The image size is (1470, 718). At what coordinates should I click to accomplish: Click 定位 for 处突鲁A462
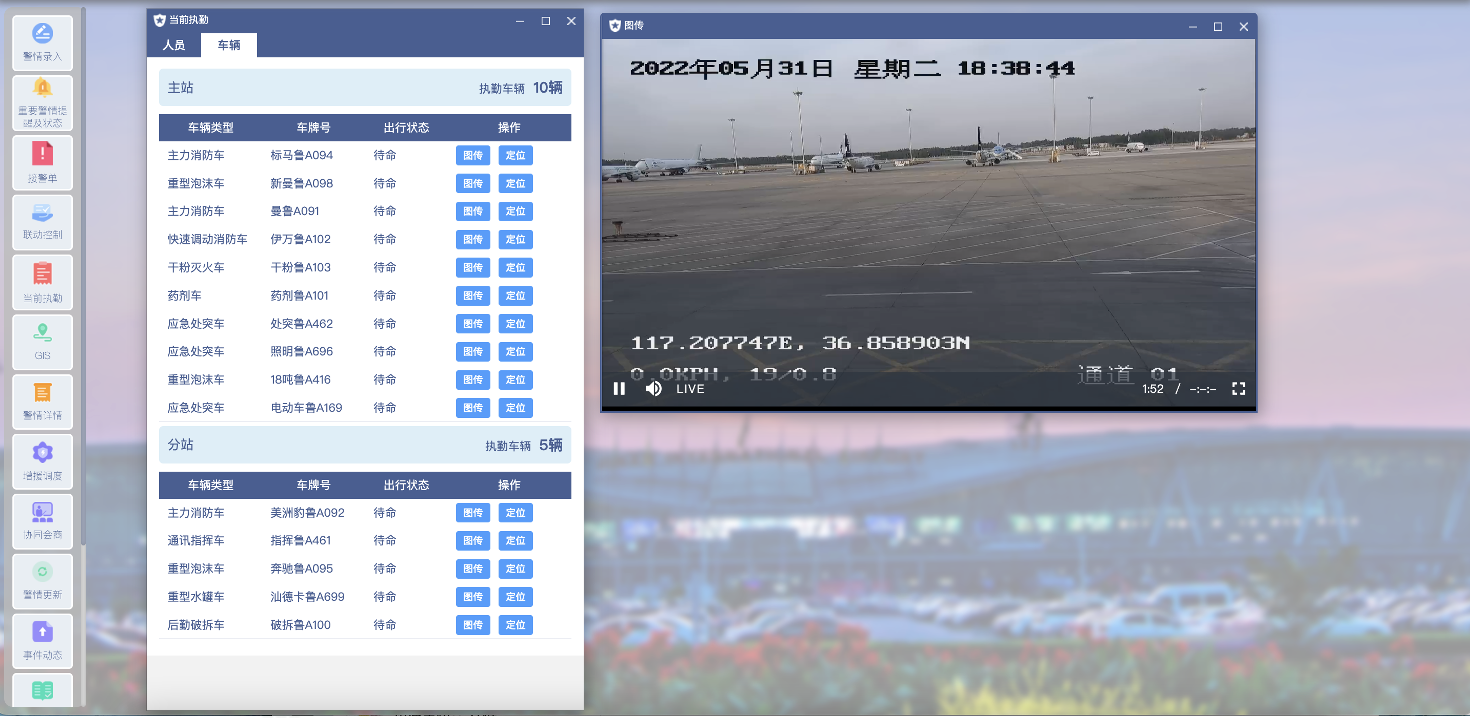(x=516, y=324)
